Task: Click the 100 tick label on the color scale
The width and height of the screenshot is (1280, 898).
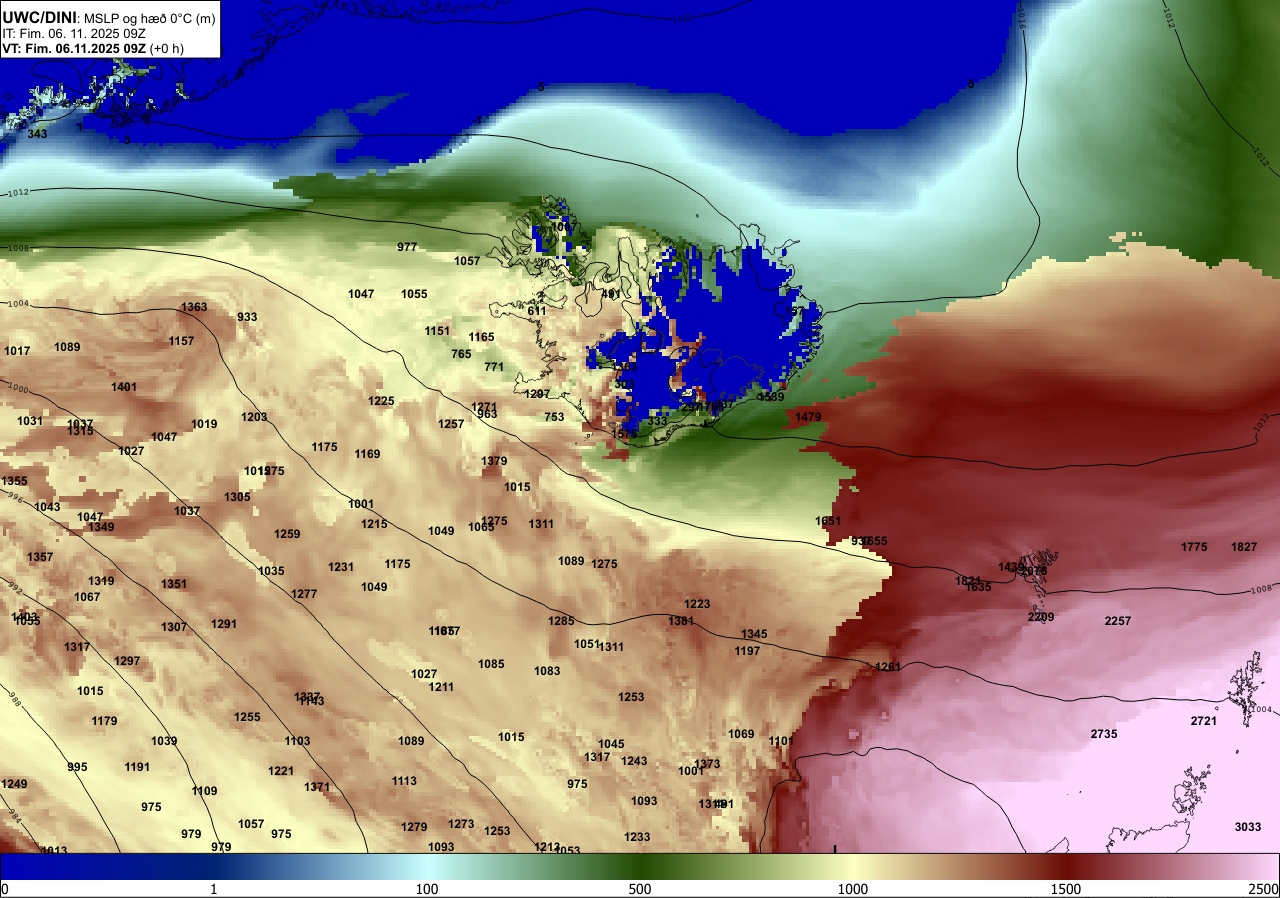Action: tap(427, 889)
